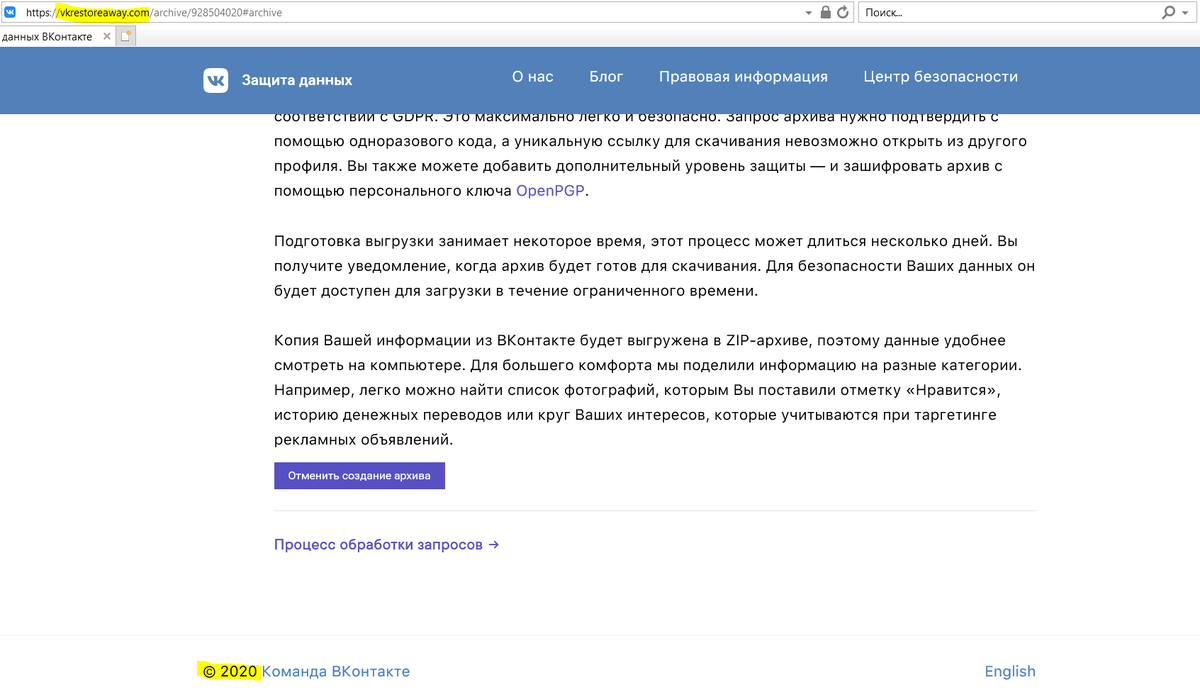Open "Центр безопасности" from the header

(x=940, y=76)
